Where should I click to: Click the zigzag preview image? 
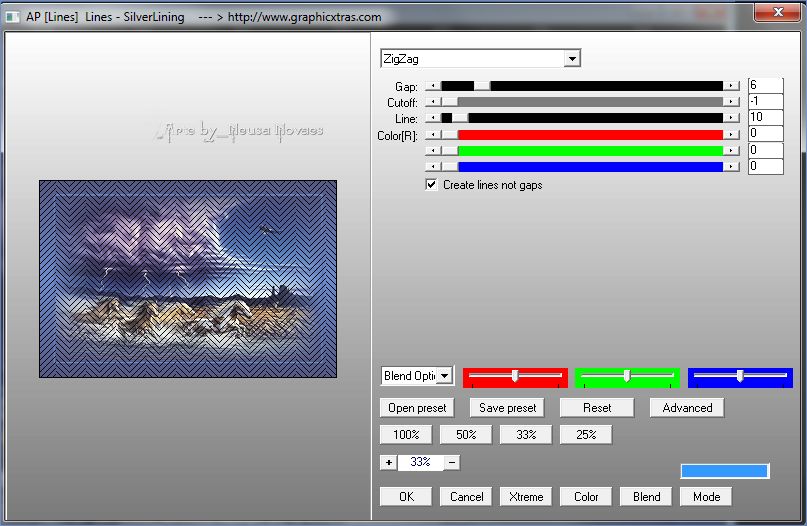(188, 279)
